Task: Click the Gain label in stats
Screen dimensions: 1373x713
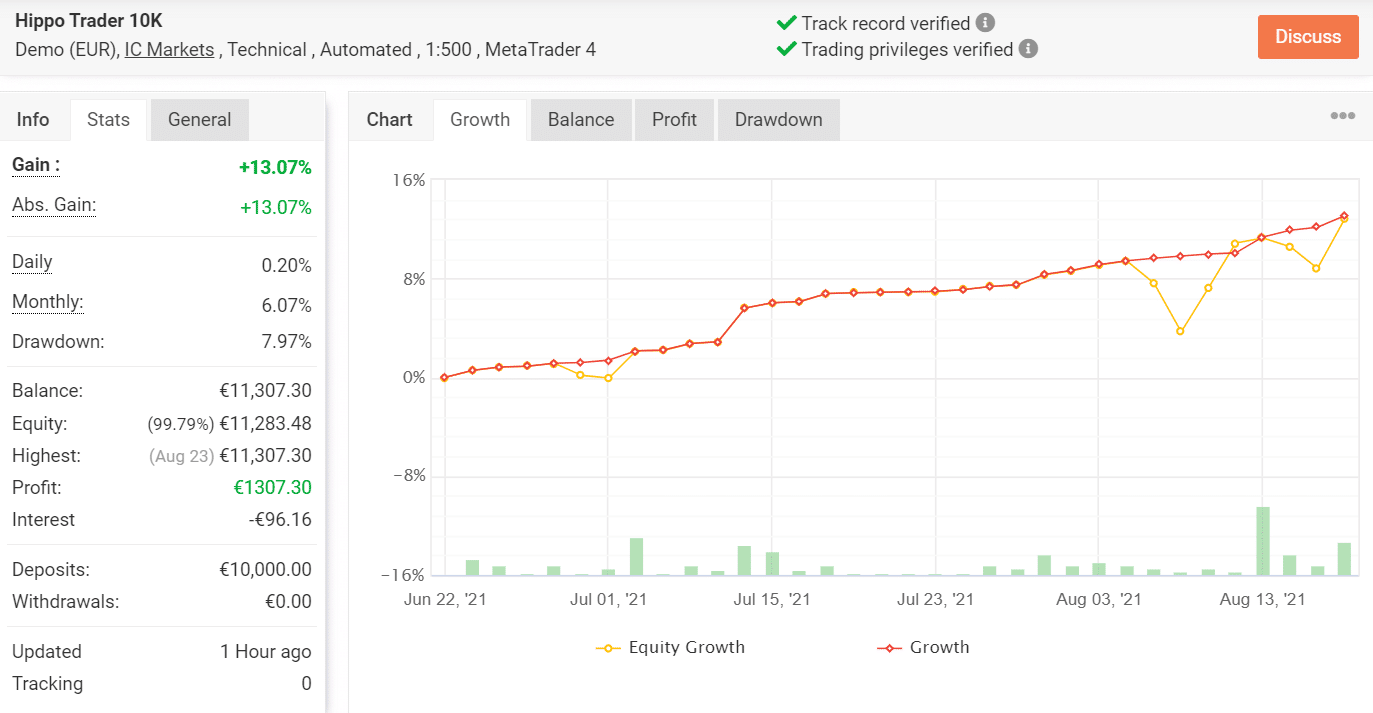Action: click(35, 165)
